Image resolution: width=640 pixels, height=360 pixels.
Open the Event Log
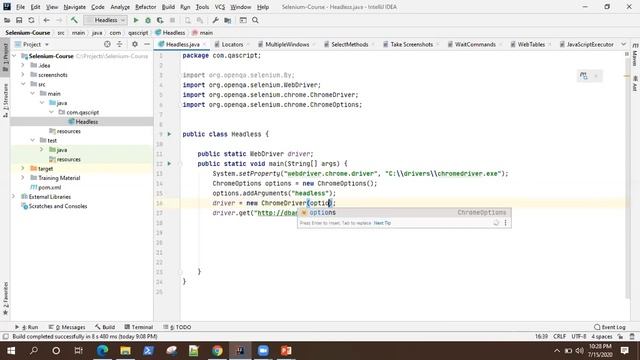coord(610,327)
